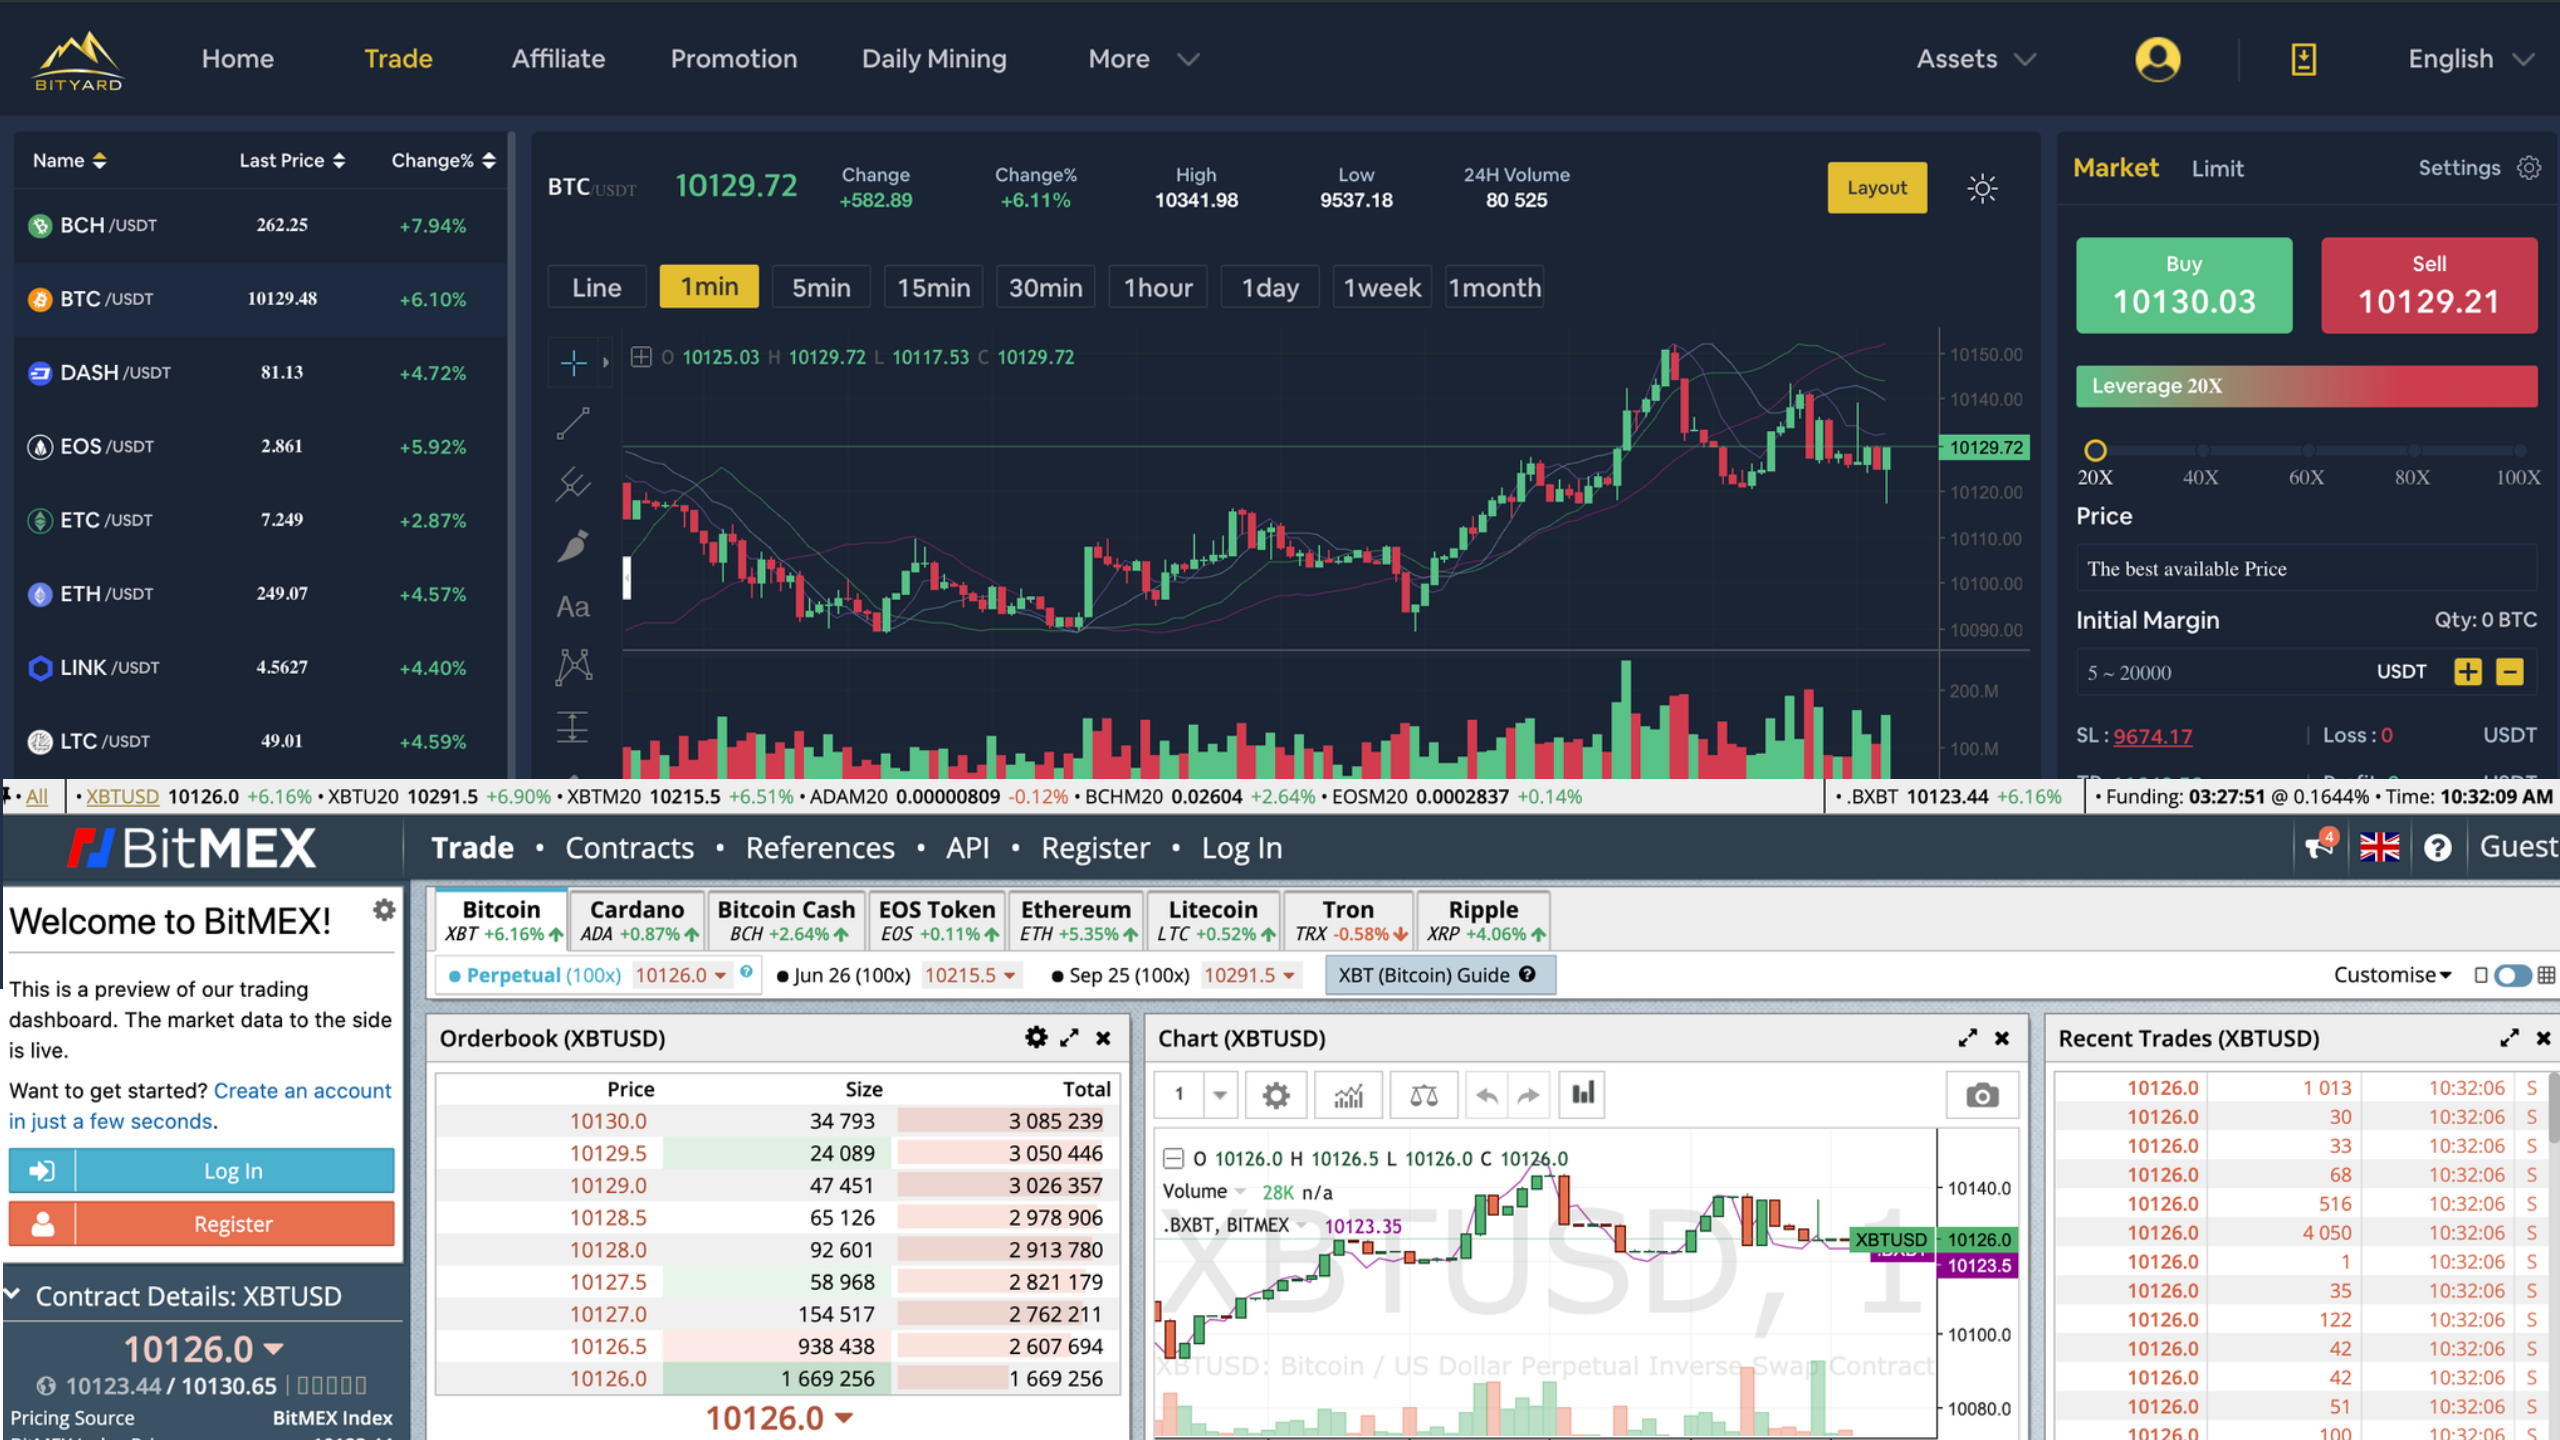The width and height of the screenshot is (2560, 1440).
Task: Click the 20X leverage slider handle
Action: pos(2095,450)
